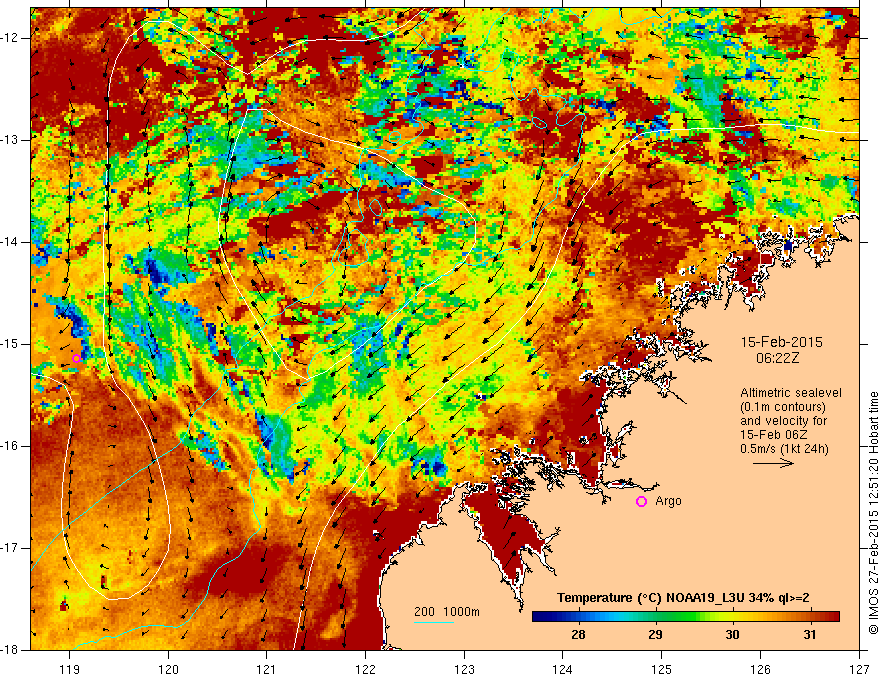Screen dimensions: 880x680
Task: Click the latitude label -12
Action: coord(11,38)
